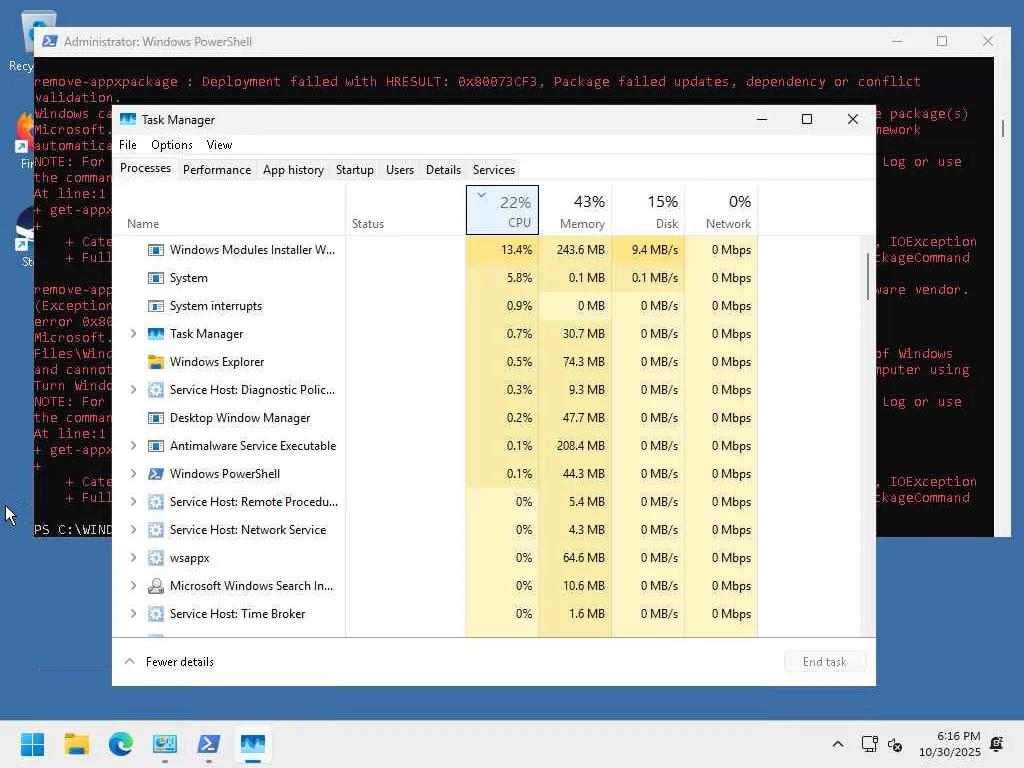Screen dimensions: 1024x768
Task: Sort processes by the Name column
Action: 229,210
